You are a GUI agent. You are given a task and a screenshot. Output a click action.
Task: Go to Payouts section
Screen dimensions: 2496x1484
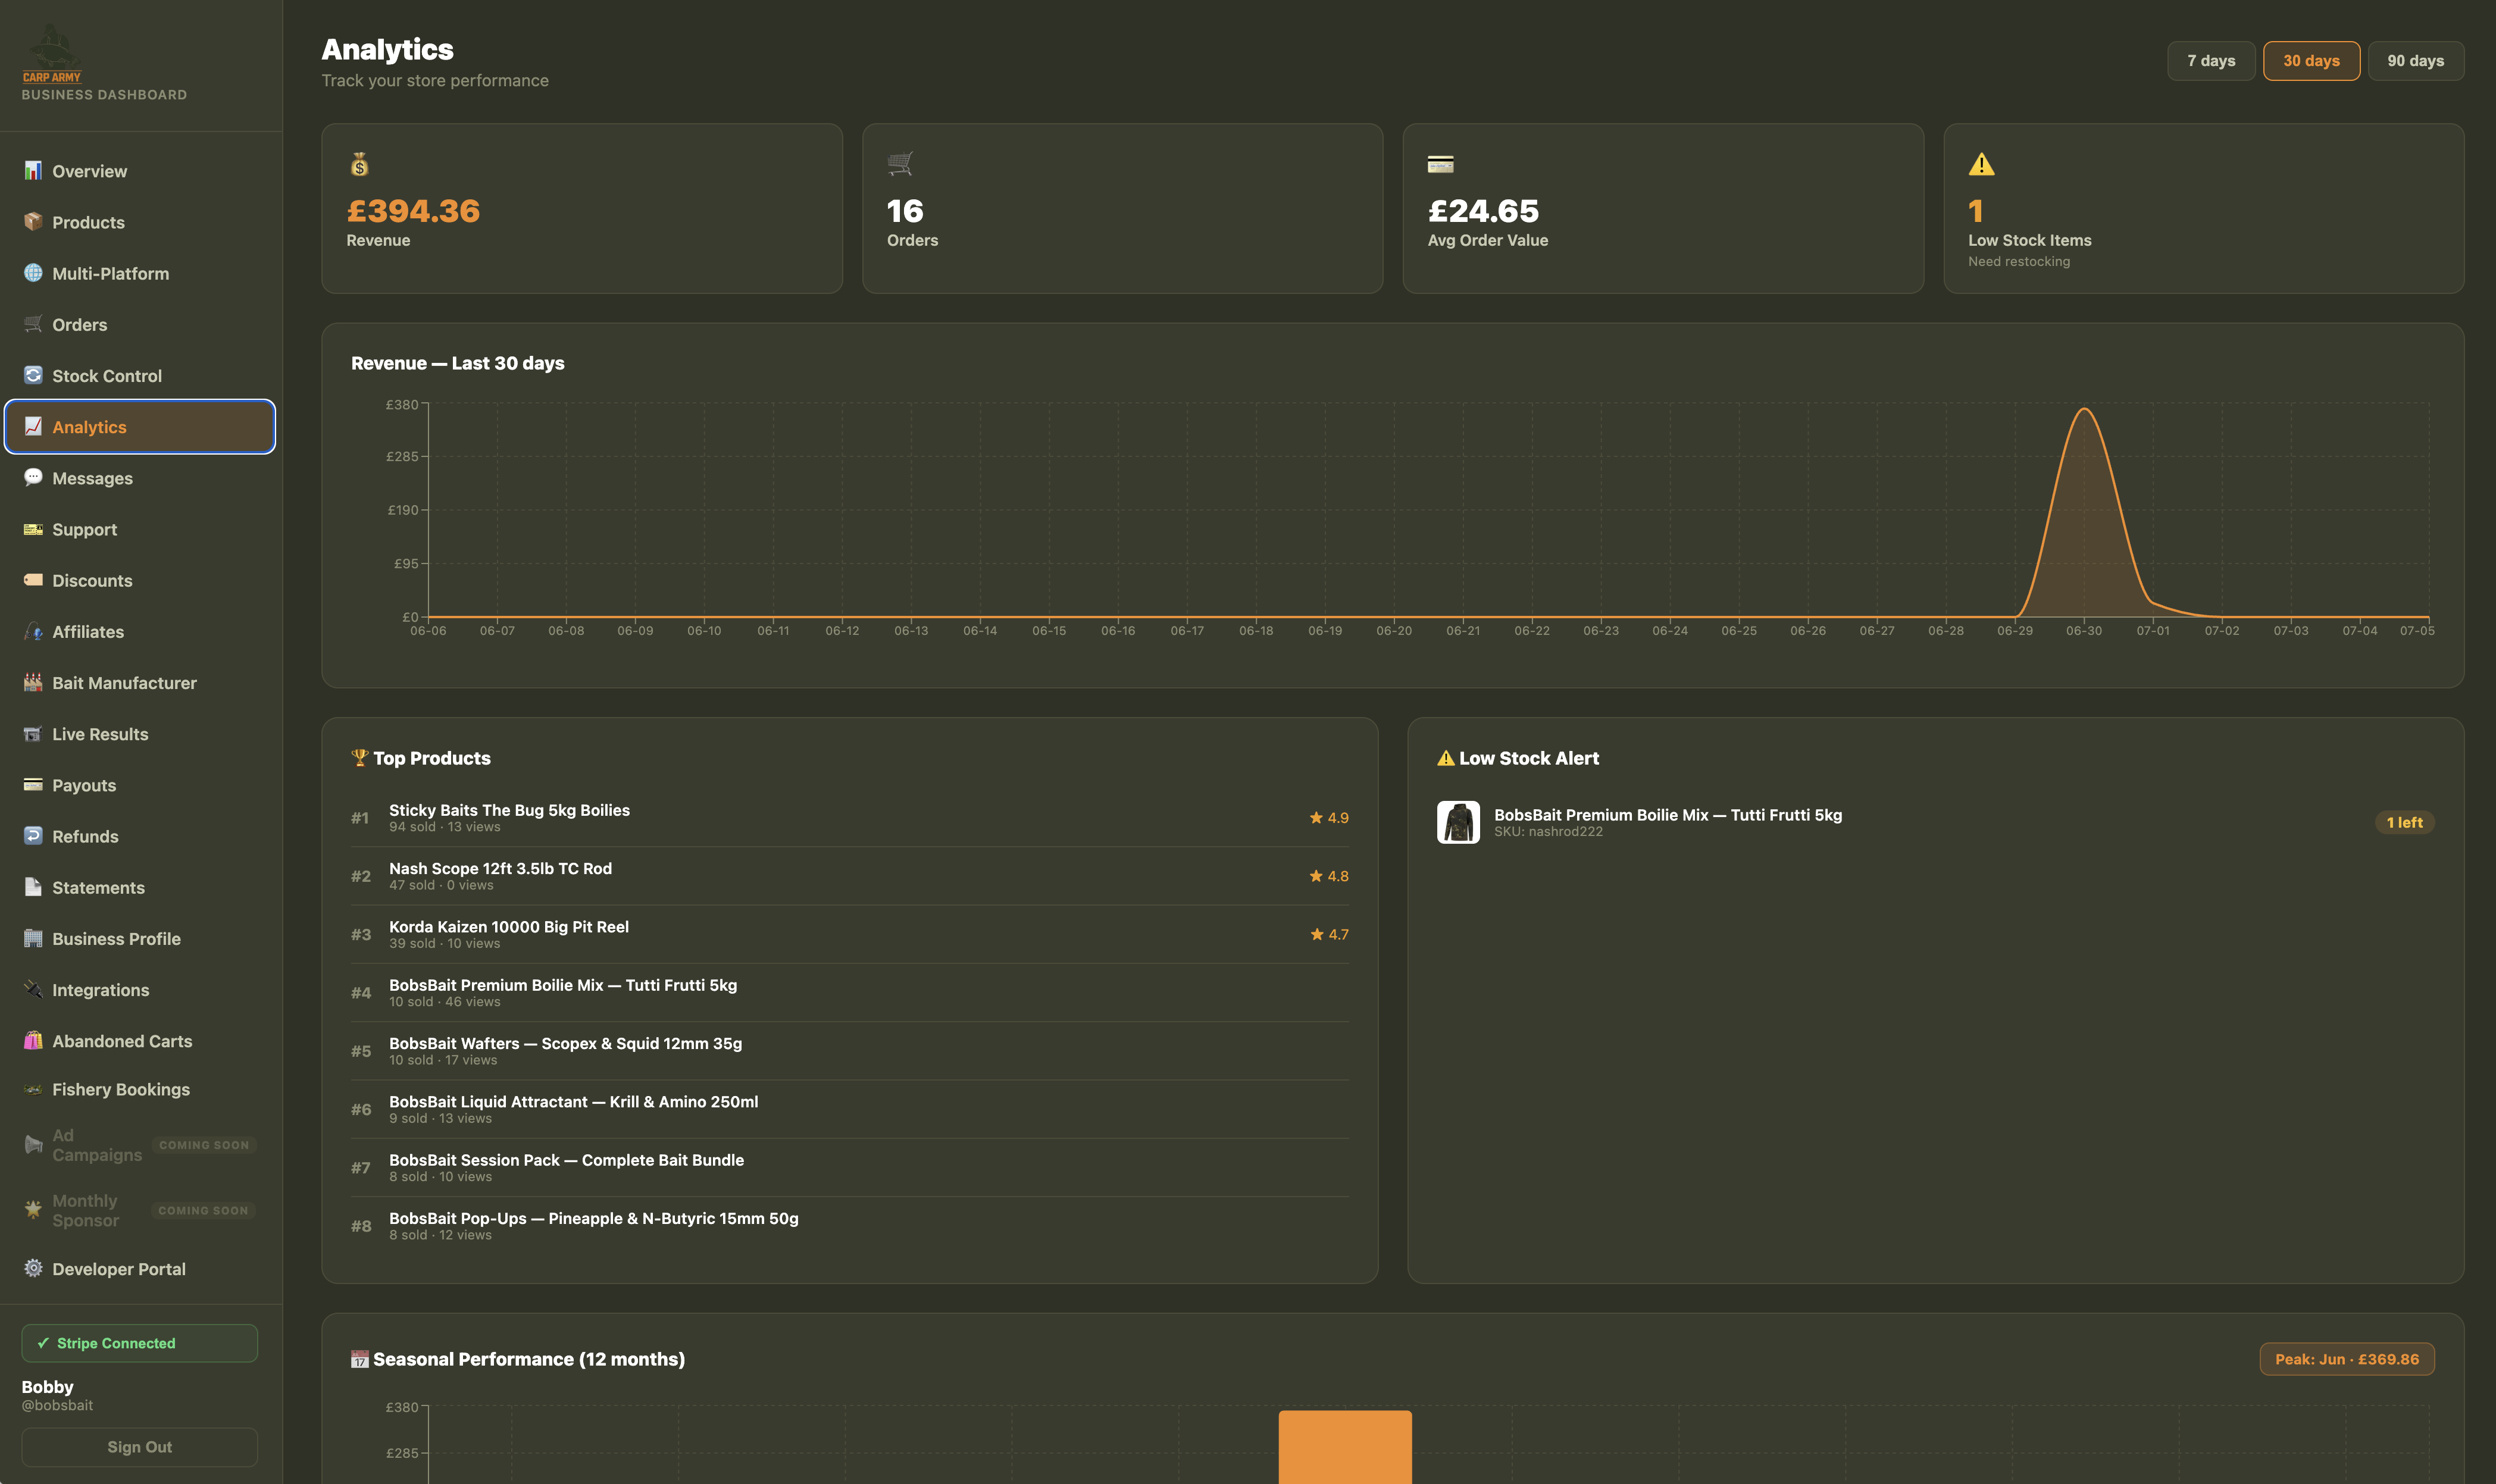[140, 785]
